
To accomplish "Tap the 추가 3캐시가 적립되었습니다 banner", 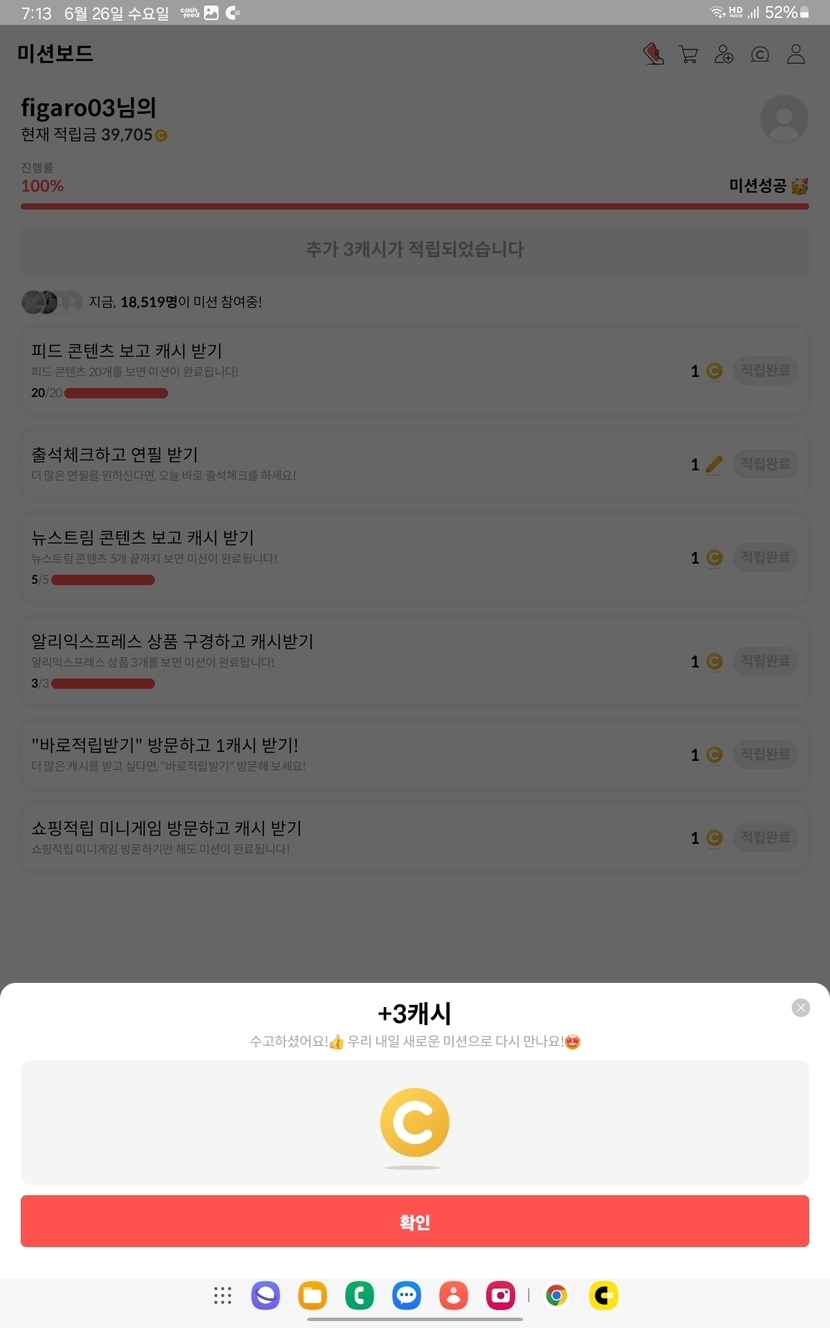I will (x=414, y=250).
